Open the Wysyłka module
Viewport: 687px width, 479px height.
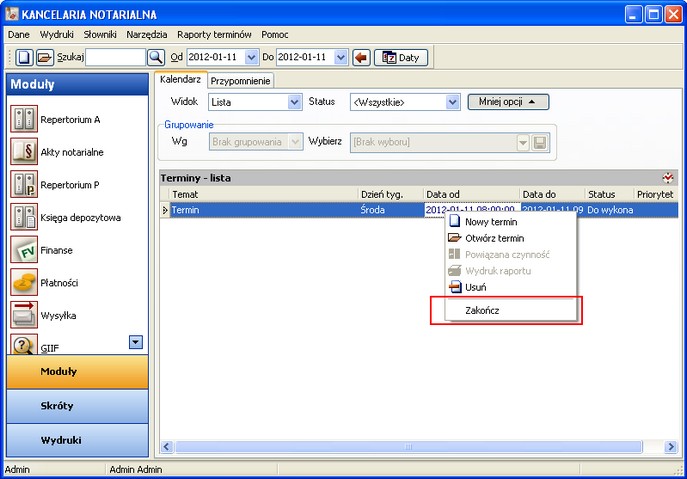58,315
